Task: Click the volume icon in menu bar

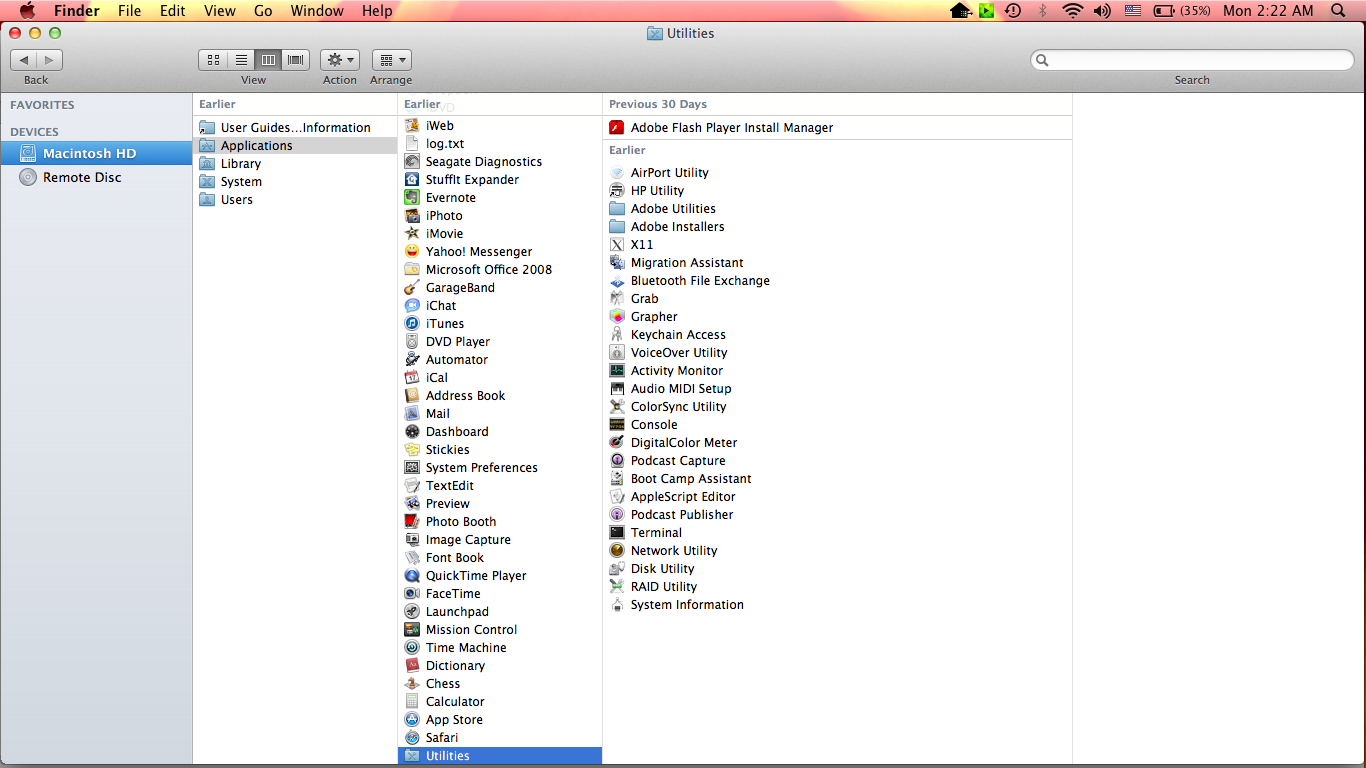Action: point(1102,11)
